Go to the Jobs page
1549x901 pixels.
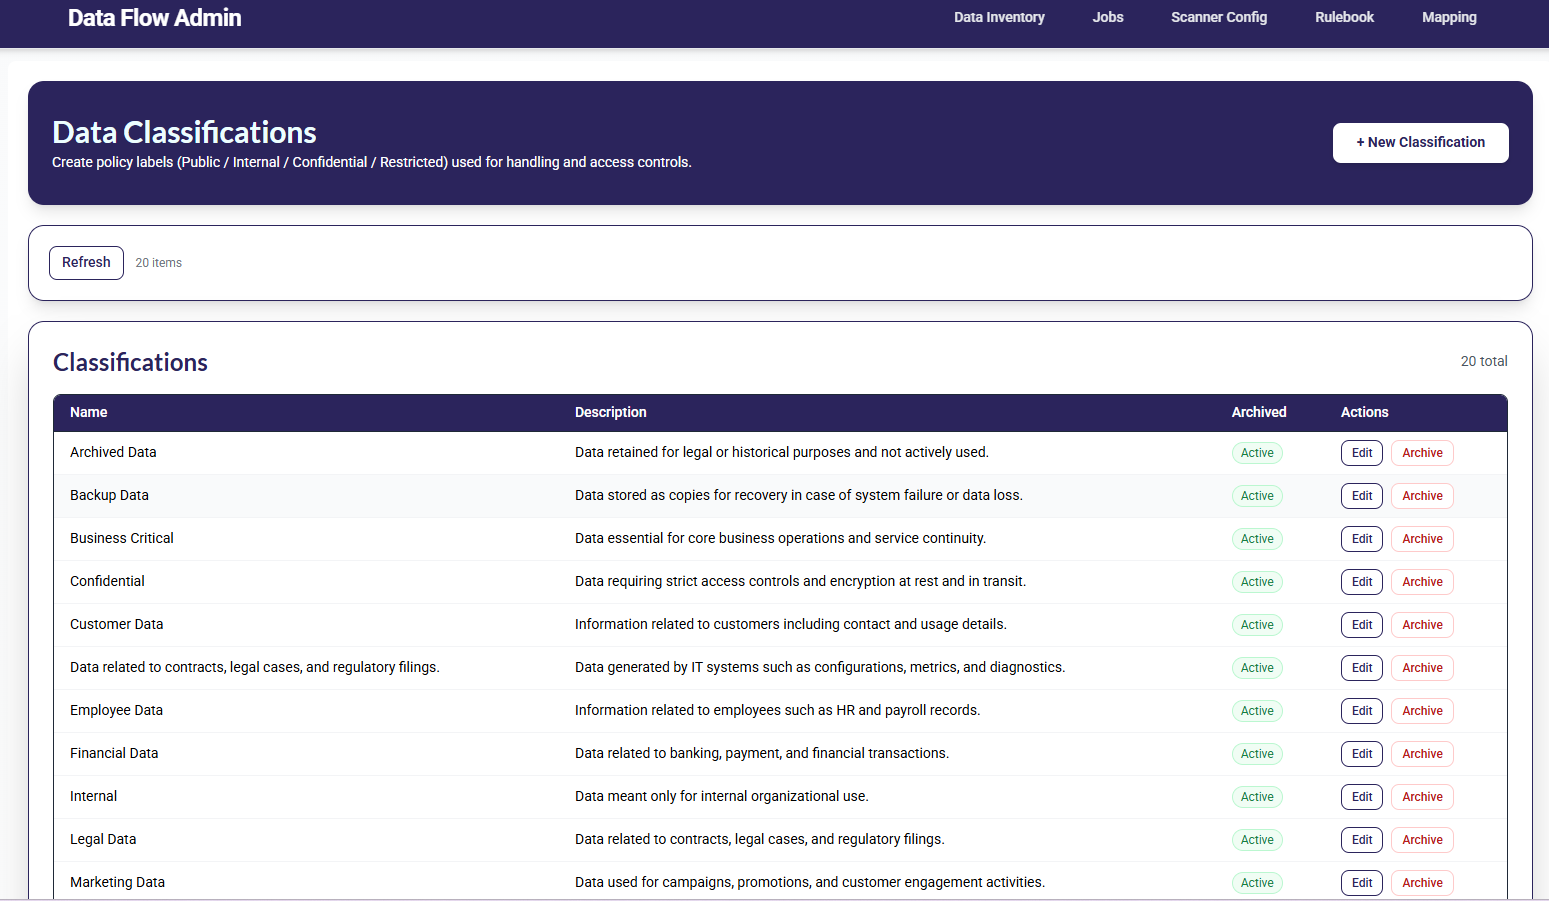(x=1107, y=17)
